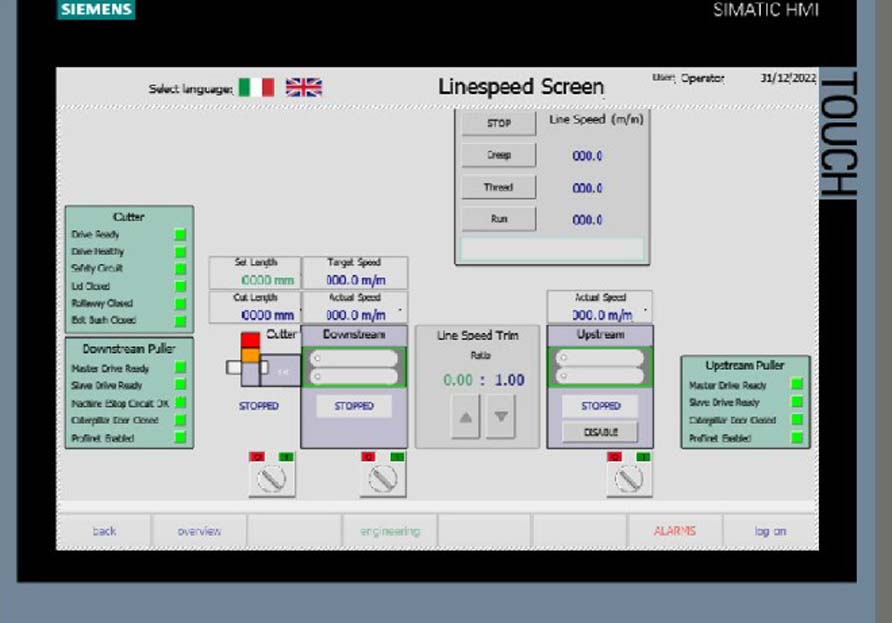Turn the Downstream rotary selector switch
The height and width of the screenshot is (623, 892).
(383, 479)
